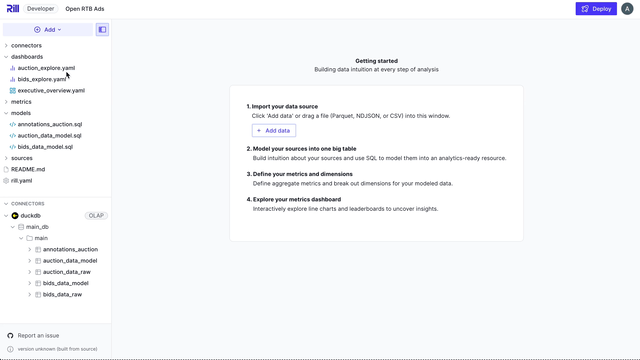640x360 pixels.
Task: Click the rill.yaml settings icon
Action: click(6, 180)
